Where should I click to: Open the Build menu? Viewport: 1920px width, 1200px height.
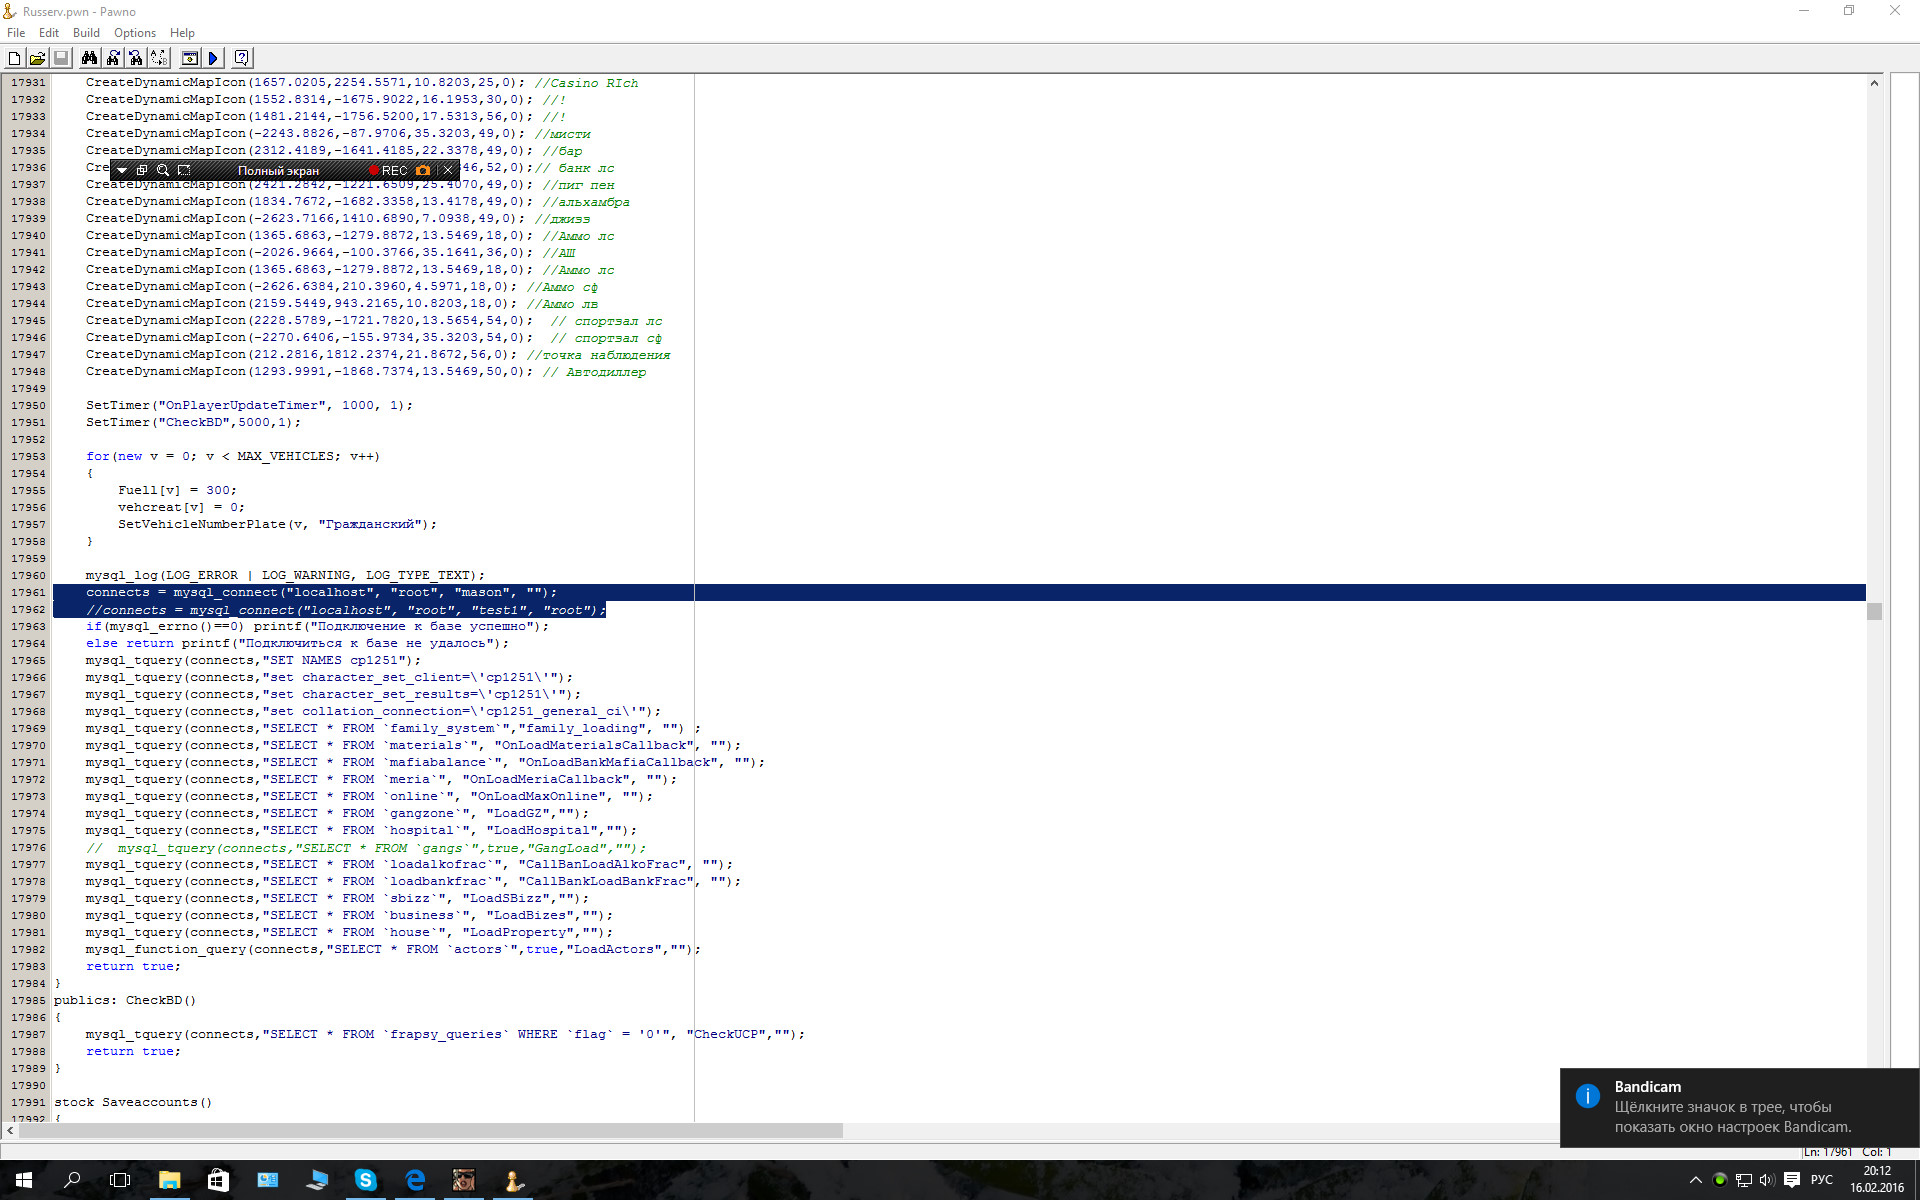pos(86,33)
